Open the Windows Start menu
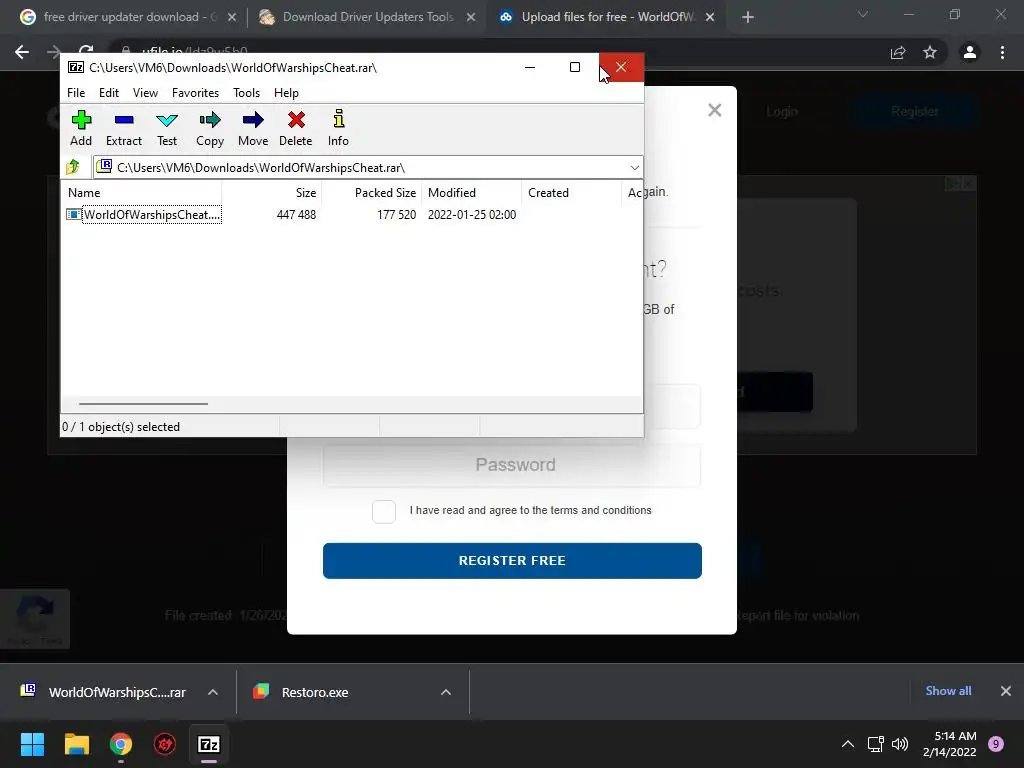The image size is (1024, 768). tap(32, 744)
